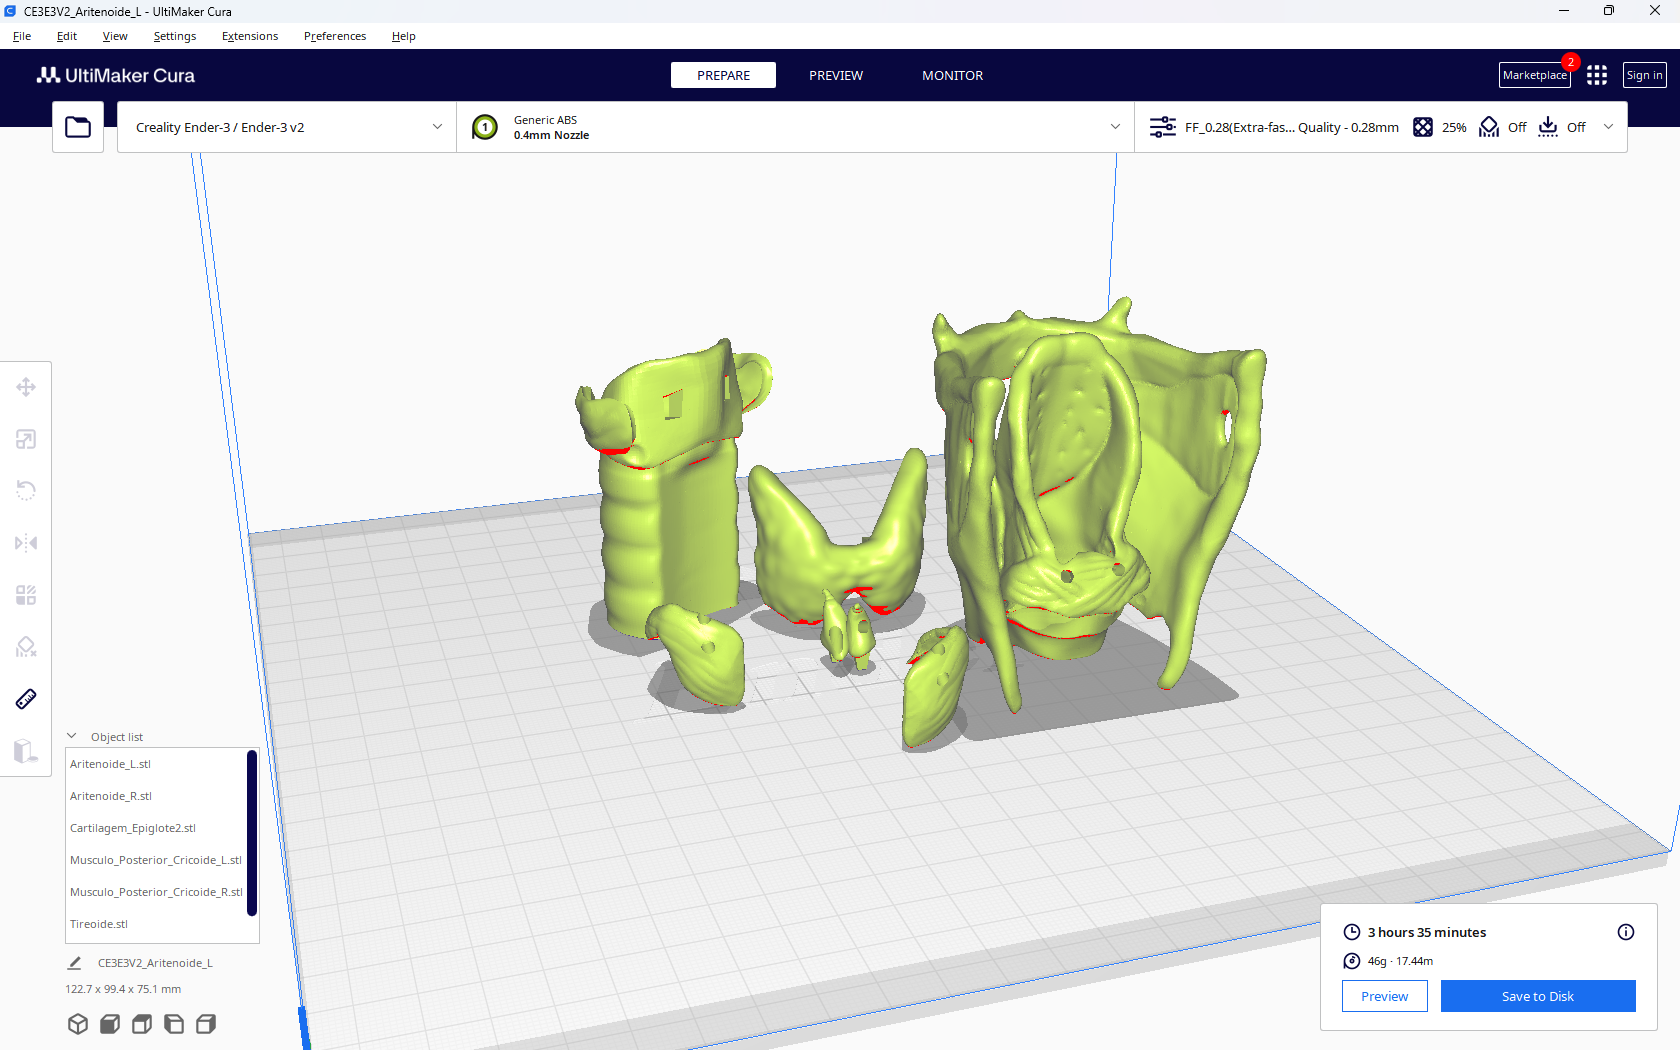Open the Per Model Settings tool
The image size is (1680, 1050).
(x=26, y=595)
